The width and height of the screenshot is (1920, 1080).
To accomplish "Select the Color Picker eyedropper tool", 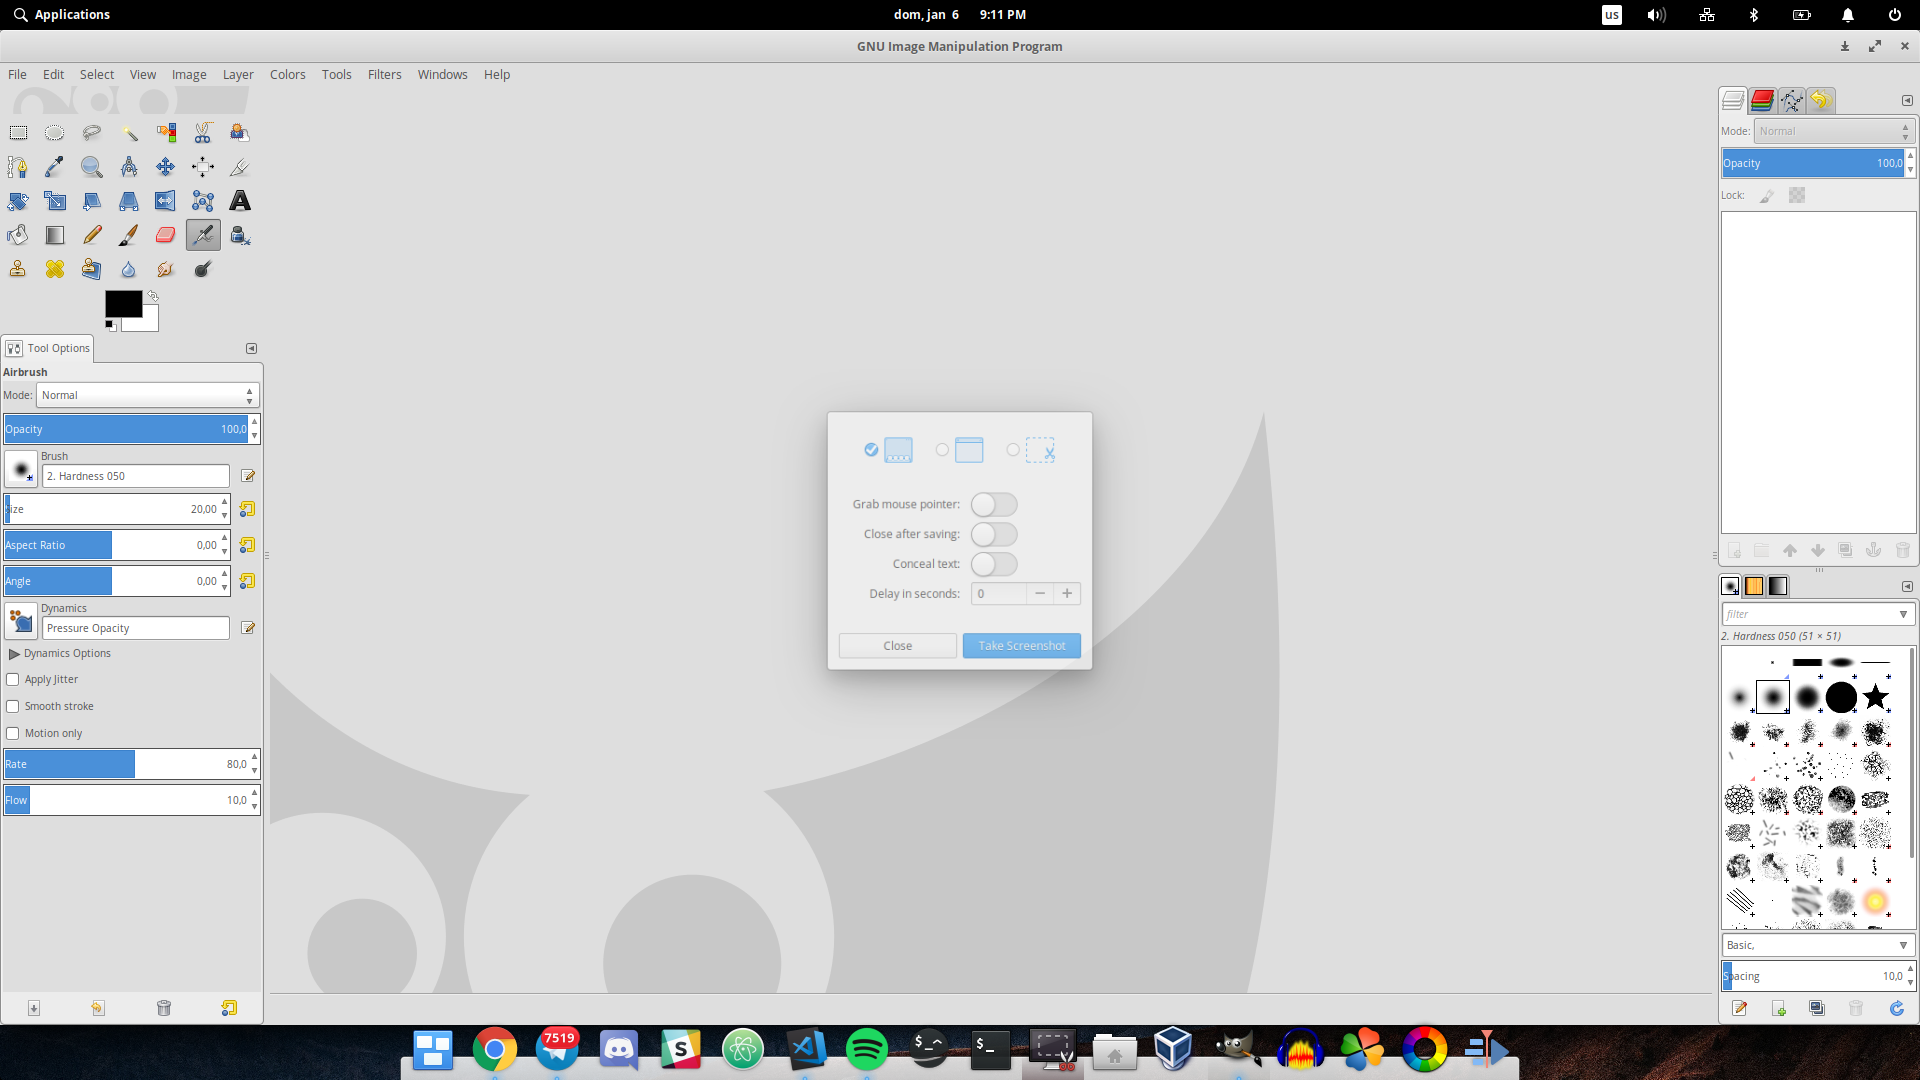I will [55, 167].
